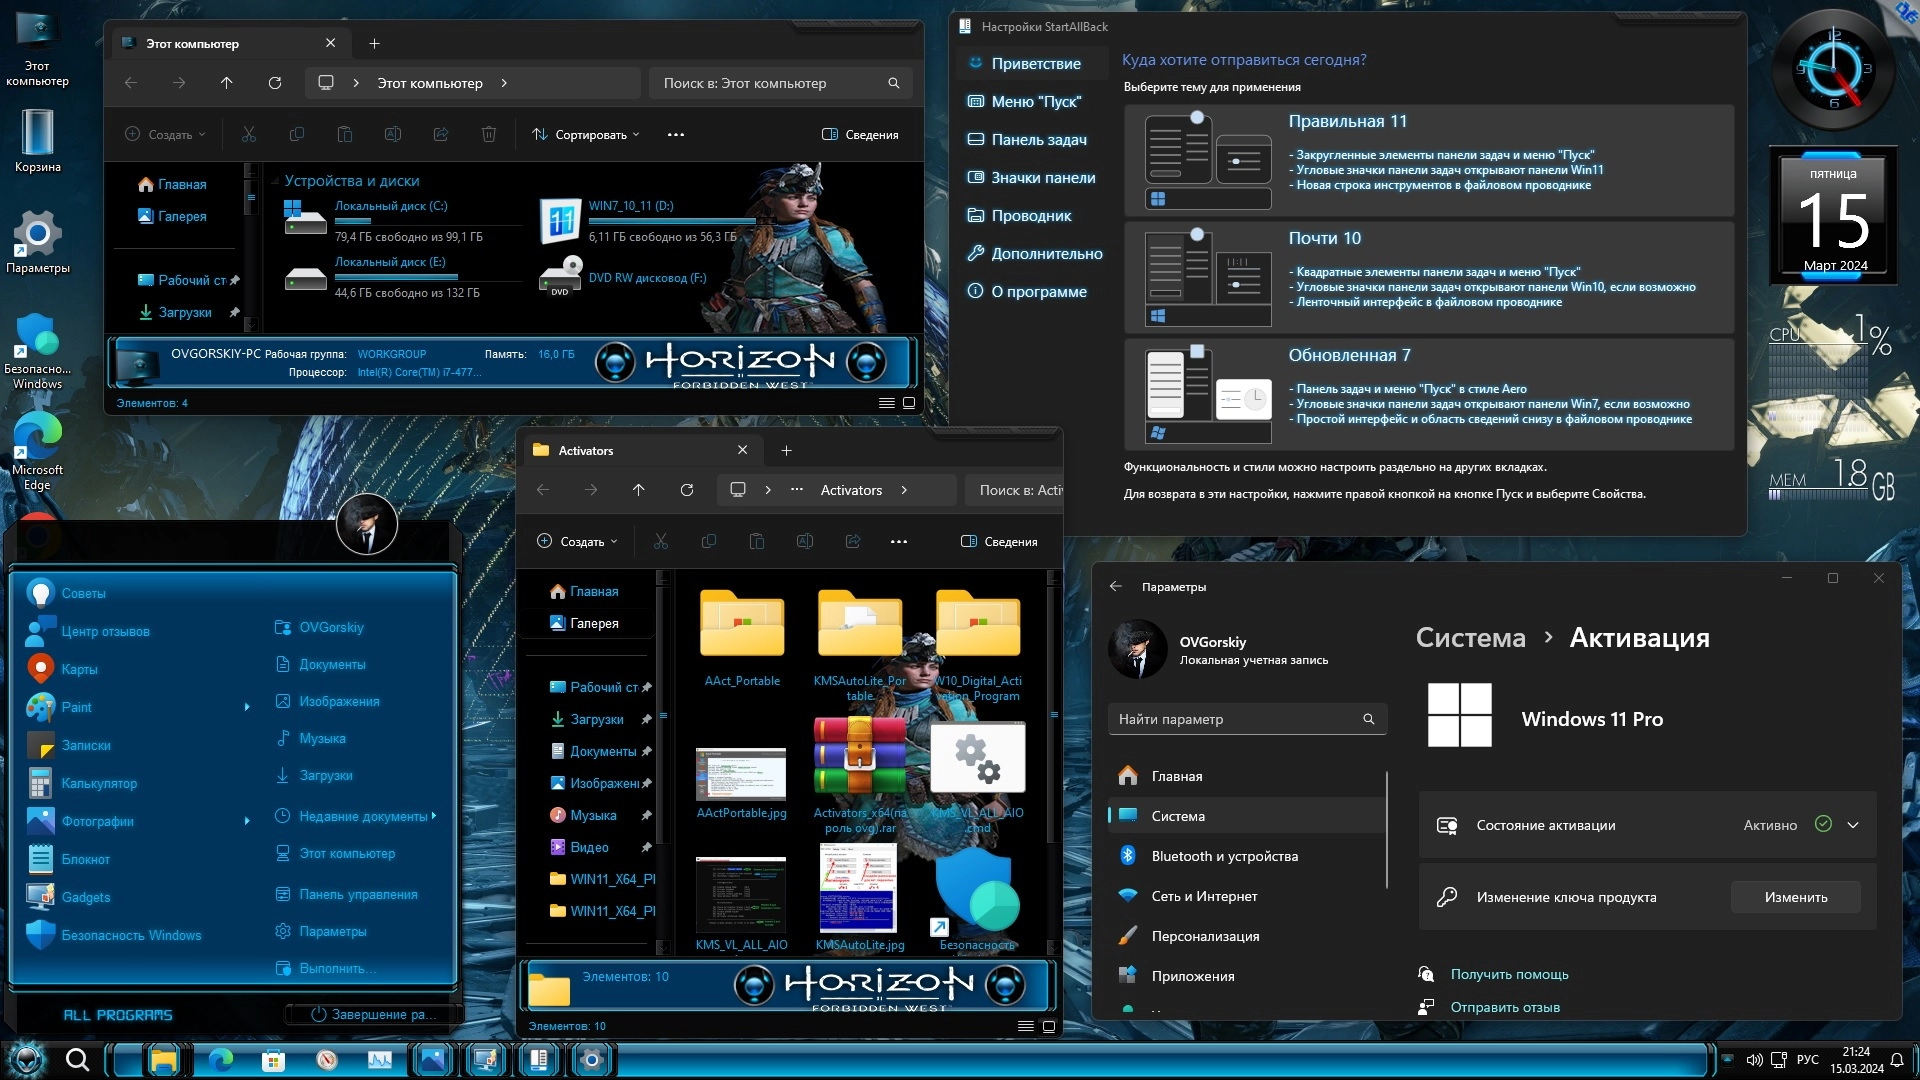Open the WIN7_10_11 (D:) drive
Screen dimensions: 1920x1080
(631, 206)
